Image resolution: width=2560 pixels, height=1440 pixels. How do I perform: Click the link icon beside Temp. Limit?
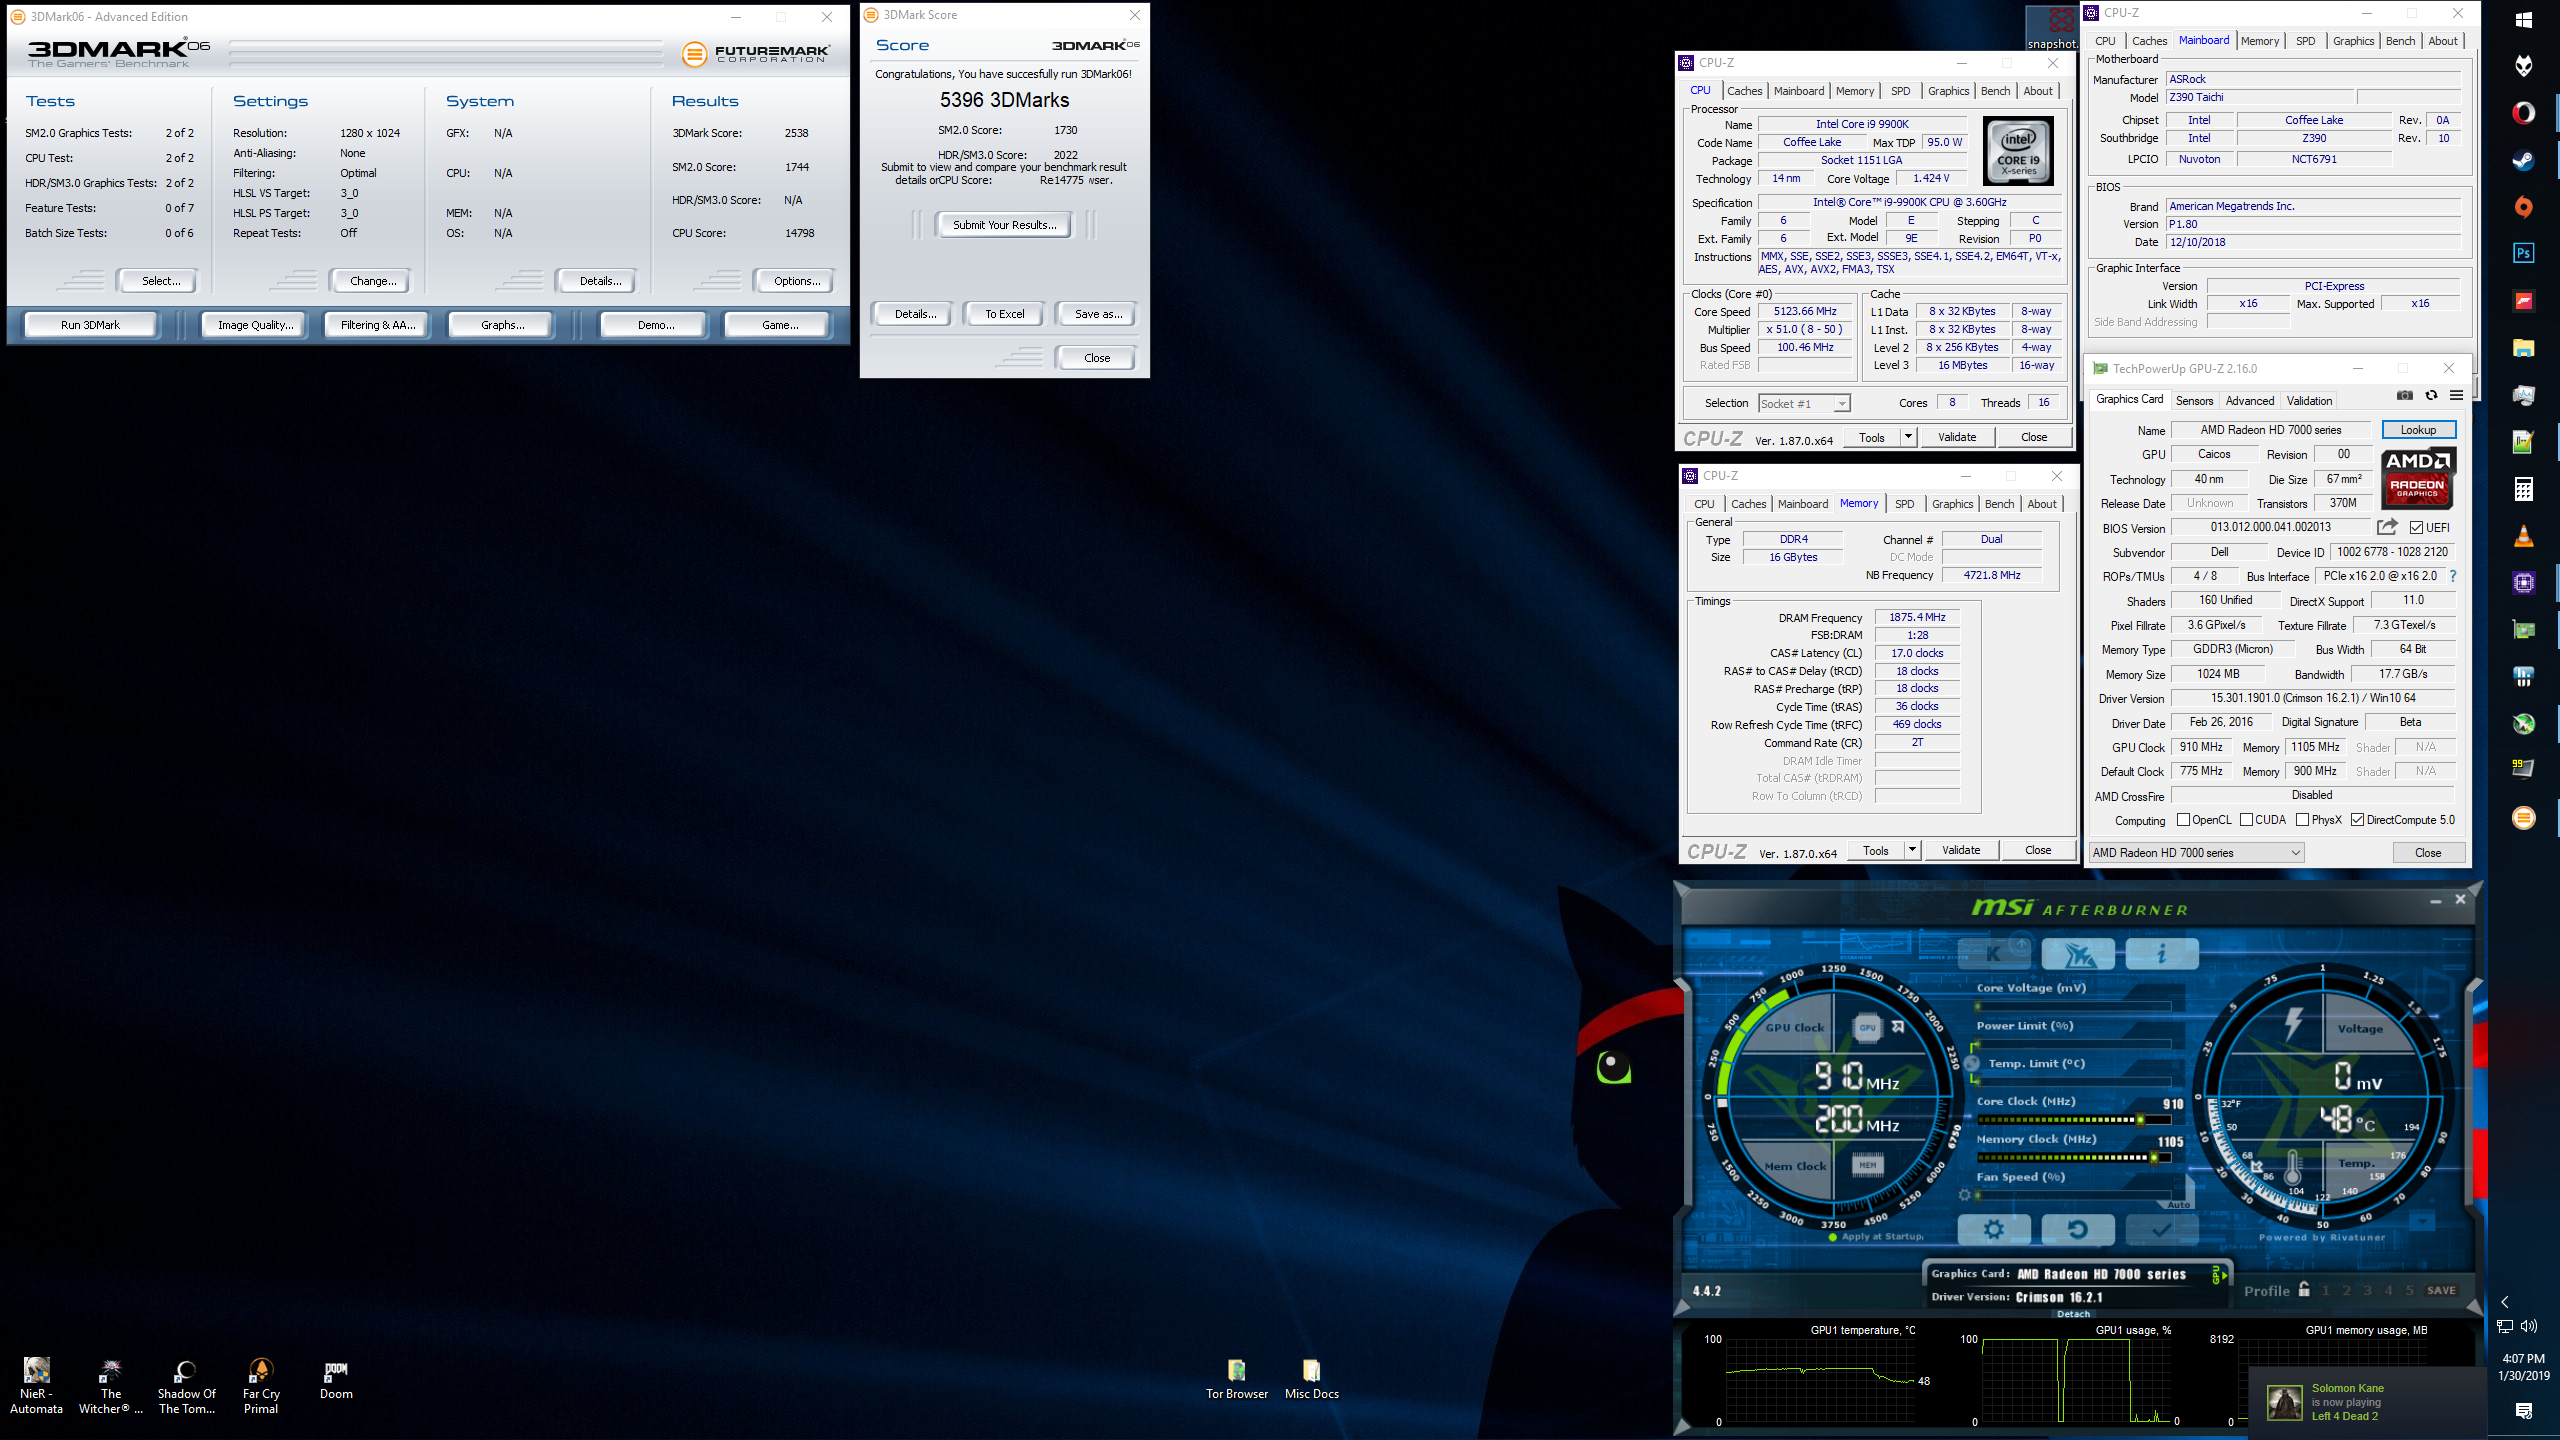pos(1972,1063)
